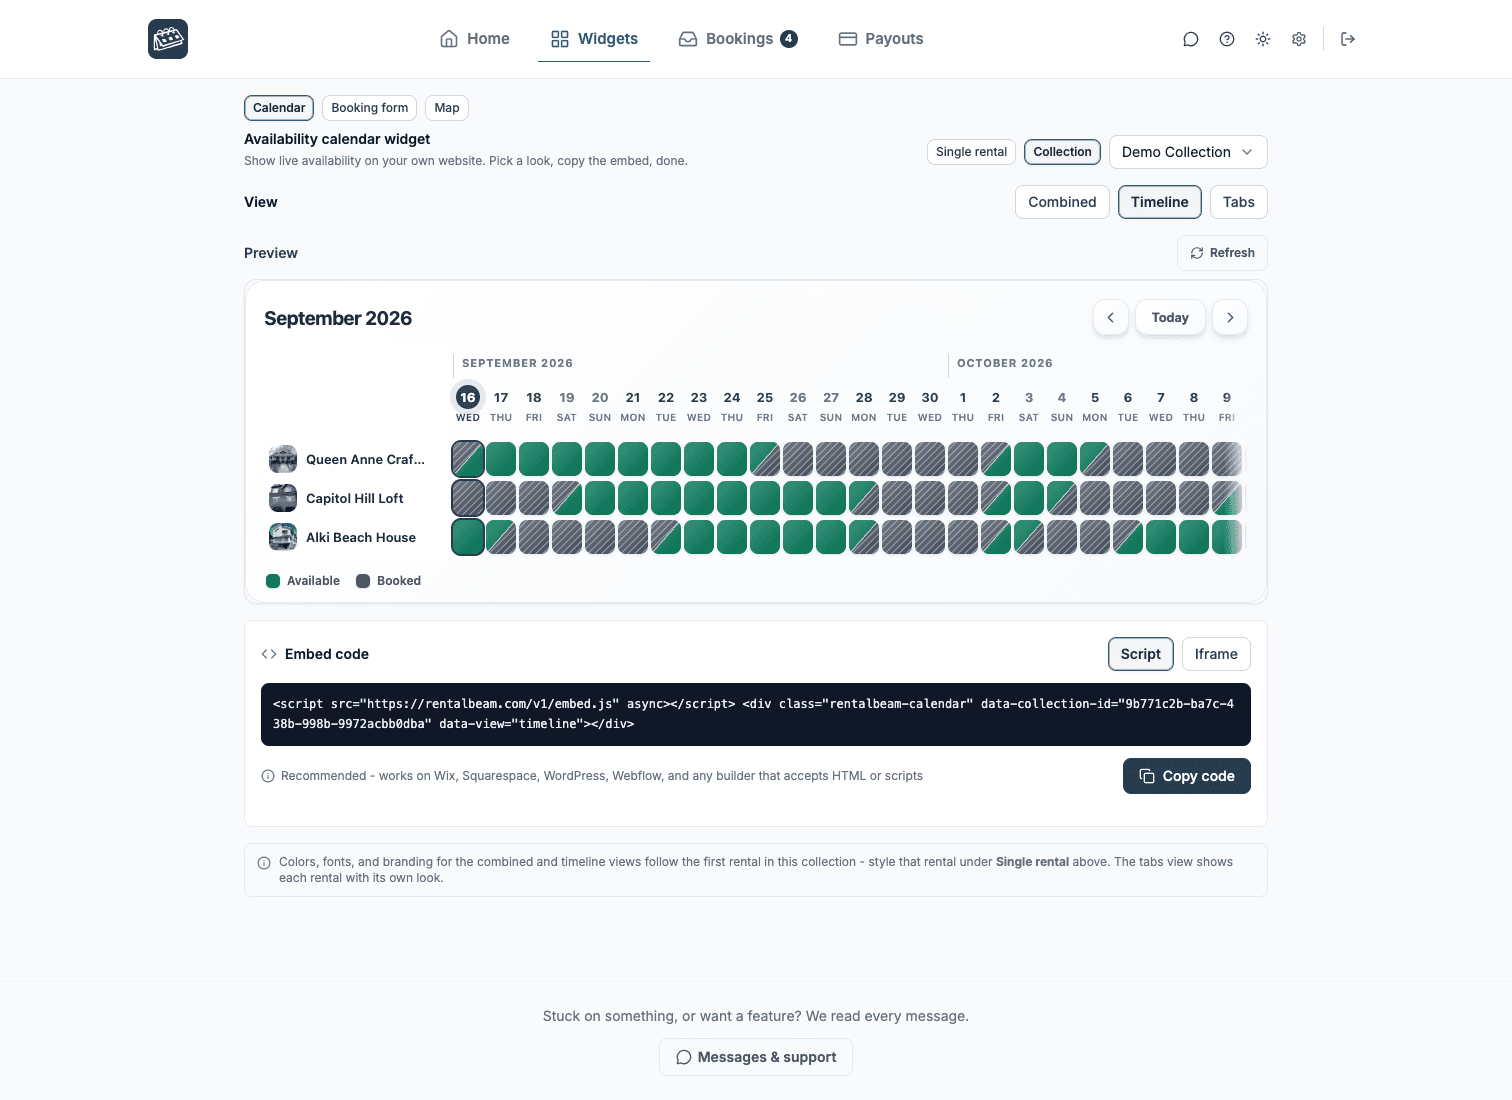The width and height of the screenshot is (1512, 1100).
Task: Open the Payouts tab
Action: [881, 39]
